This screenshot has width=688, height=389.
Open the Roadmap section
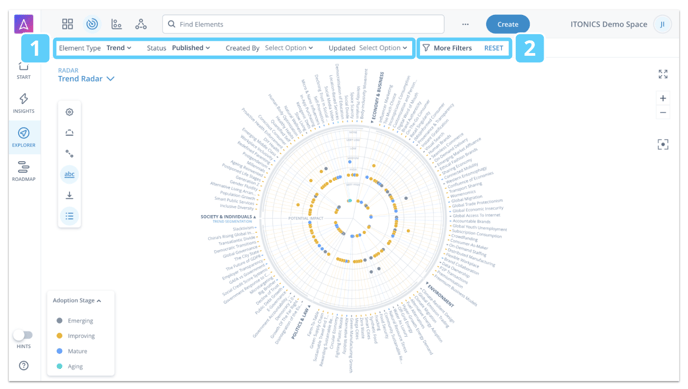24,171
